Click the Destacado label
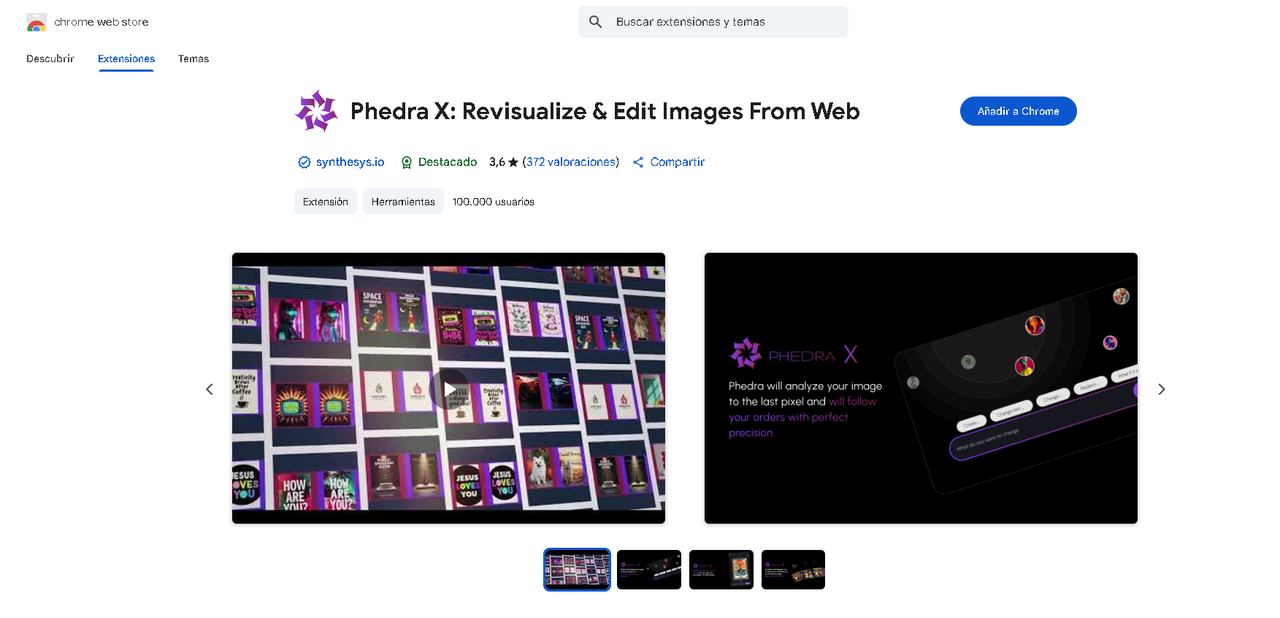The width and height of the screenshot is (1280, 618). click(447, 162)
